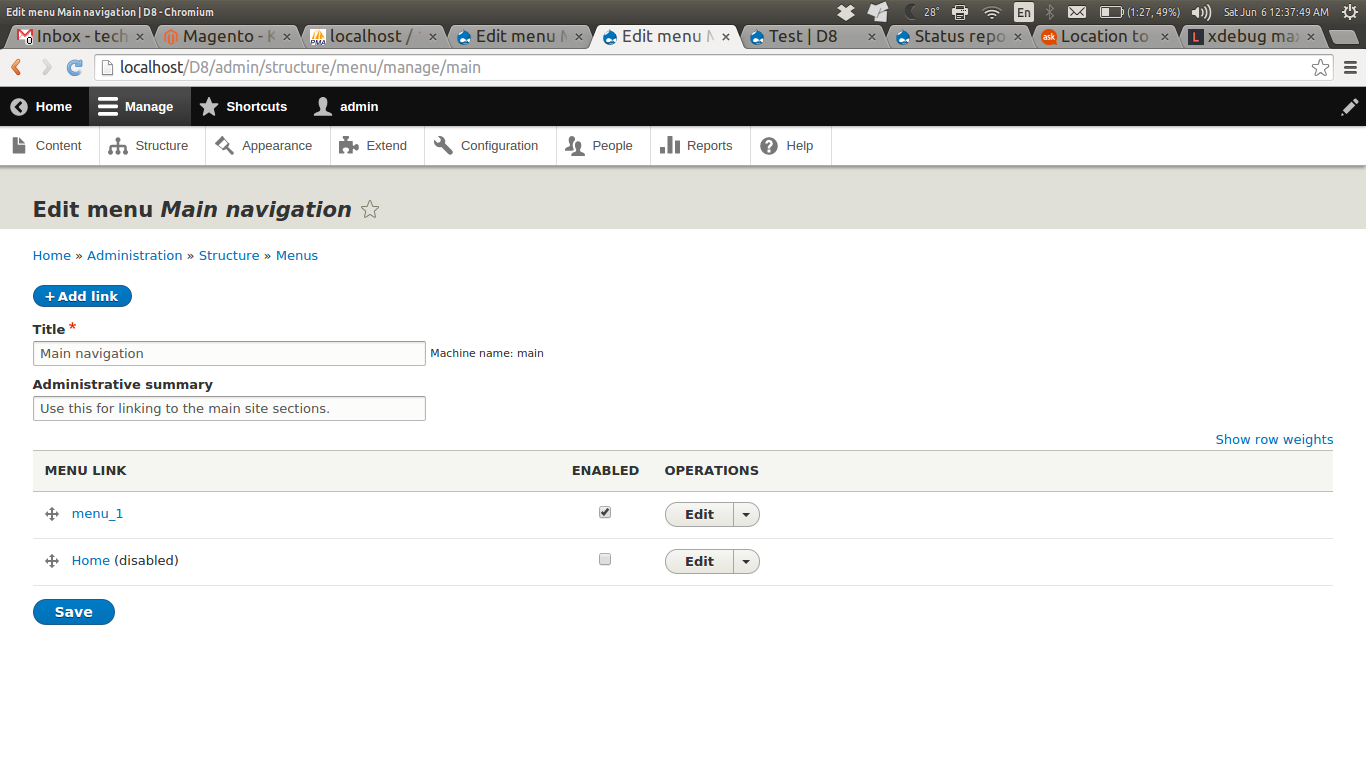1366x768 pixels.
Task: Enable the disabled Home menu link checkbox
Action: (x=604, y=559)
